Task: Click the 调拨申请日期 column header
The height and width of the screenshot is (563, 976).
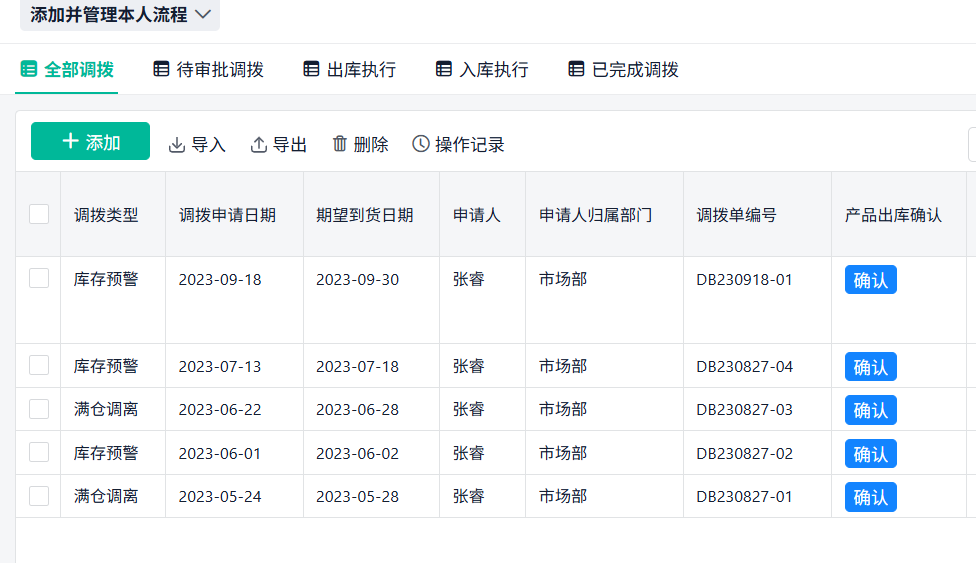Action: pyautogui.click(x=227, y=215)
